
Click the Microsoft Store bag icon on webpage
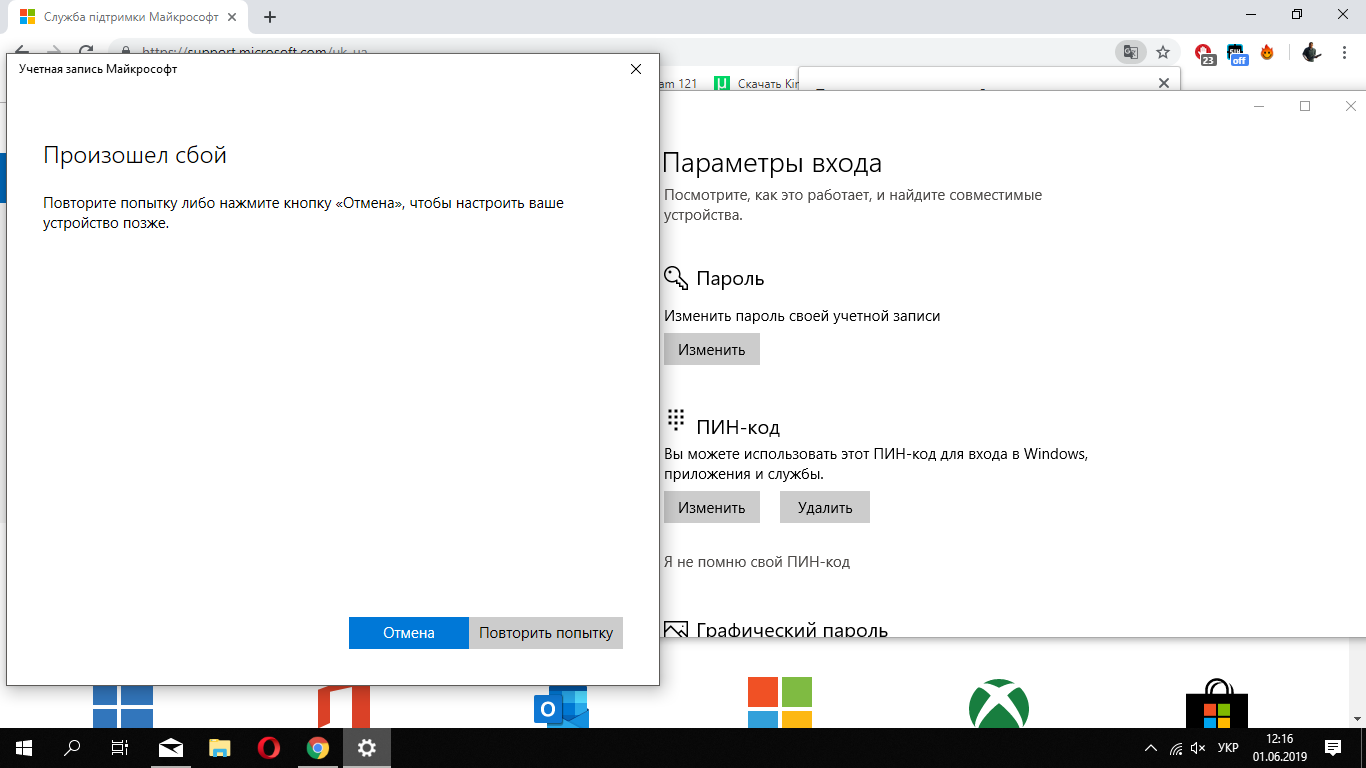(x=1216, y=704)
